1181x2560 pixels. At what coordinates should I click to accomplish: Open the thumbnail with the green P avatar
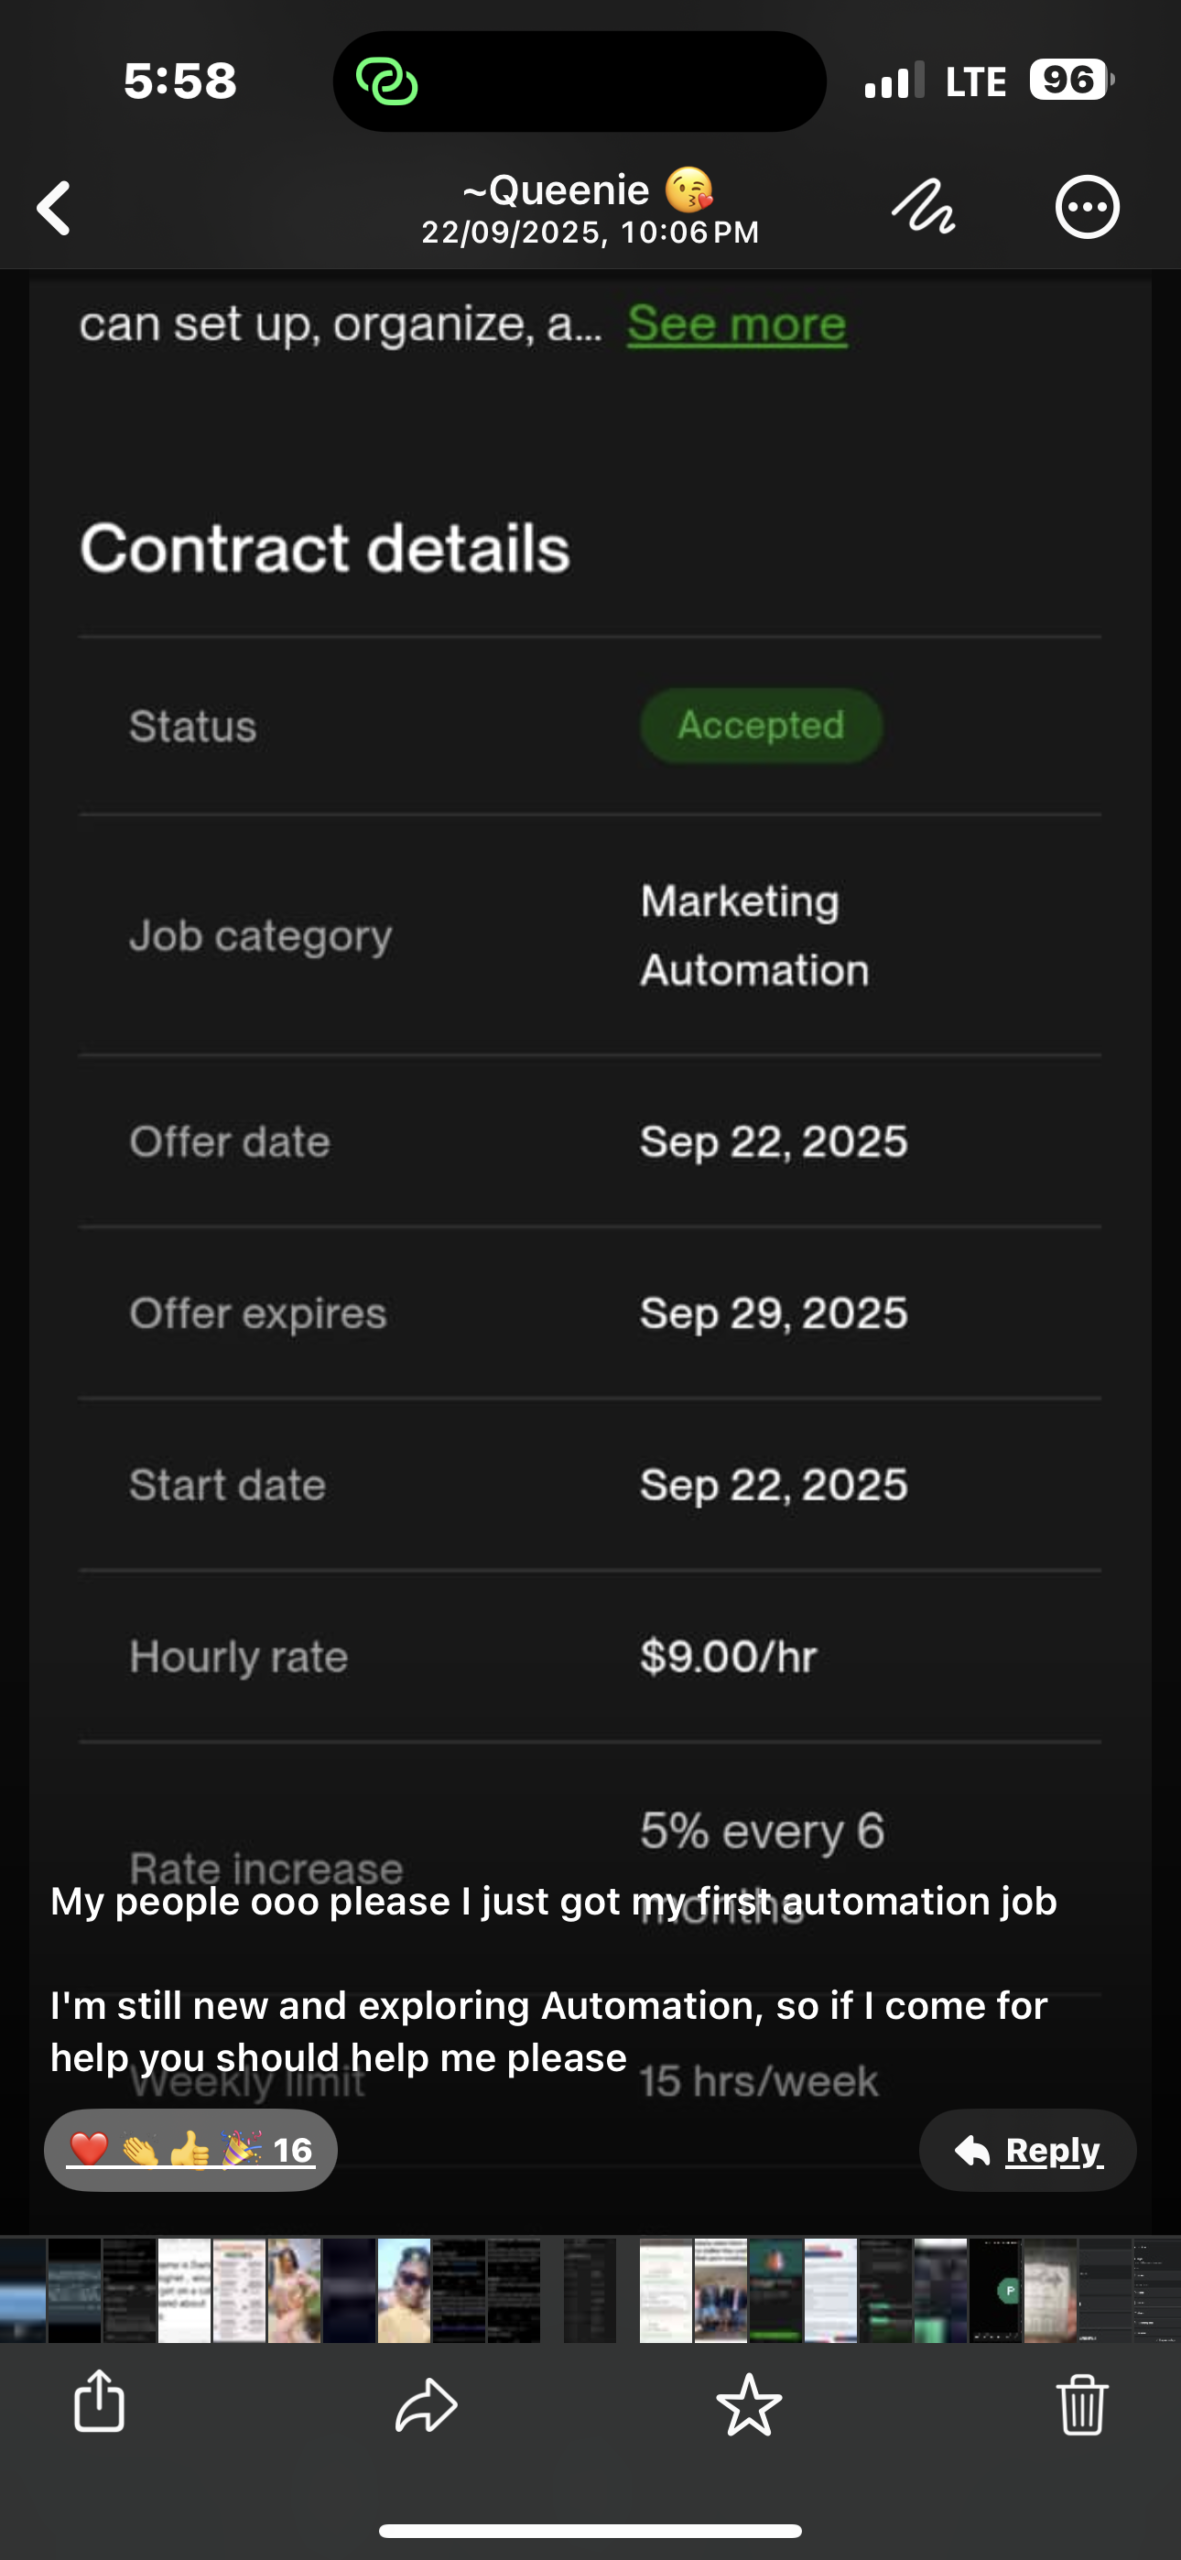point(996,2290)
